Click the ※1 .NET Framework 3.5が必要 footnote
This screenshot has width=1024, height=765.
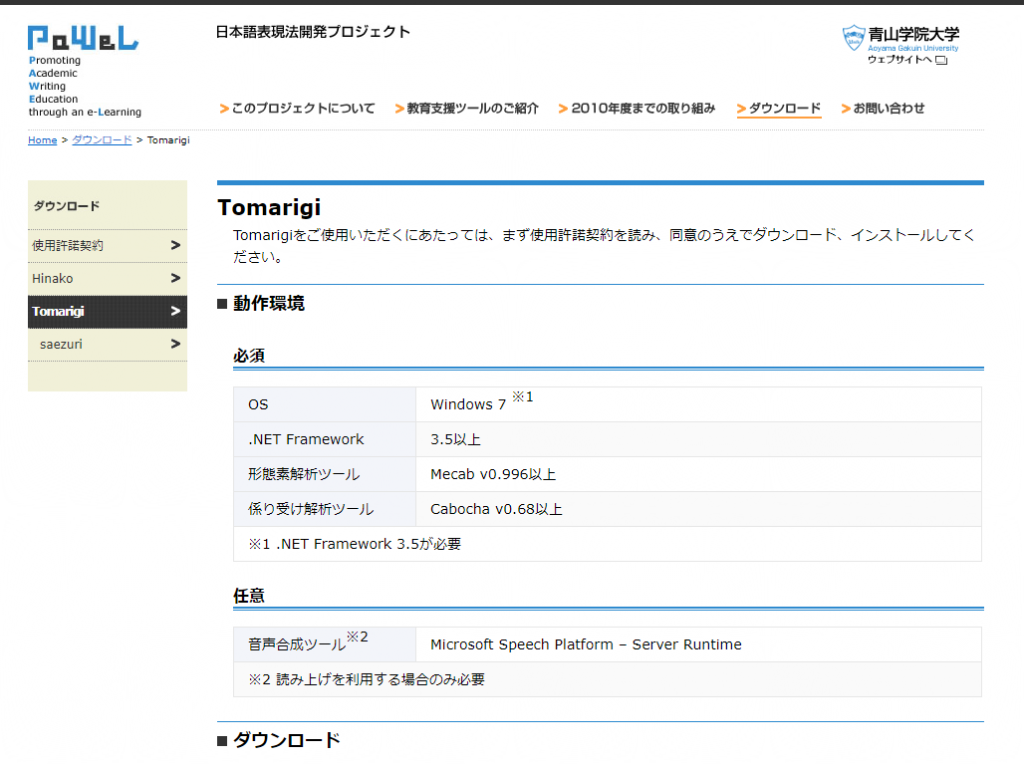coord(607,544)
